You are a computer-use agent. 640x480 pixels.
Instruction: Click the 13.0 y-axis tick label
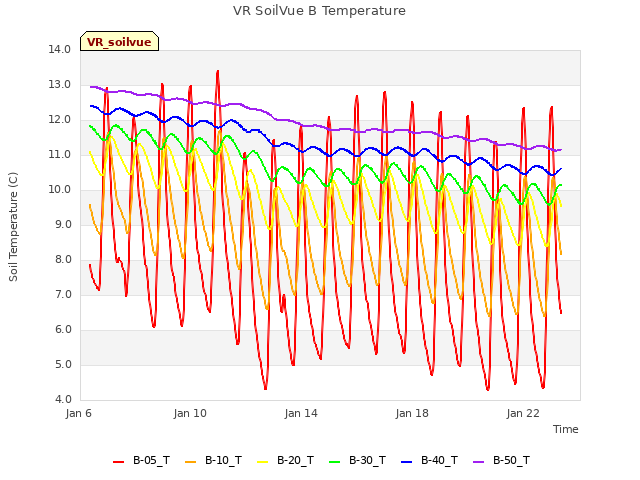click(x=60, y=84)
